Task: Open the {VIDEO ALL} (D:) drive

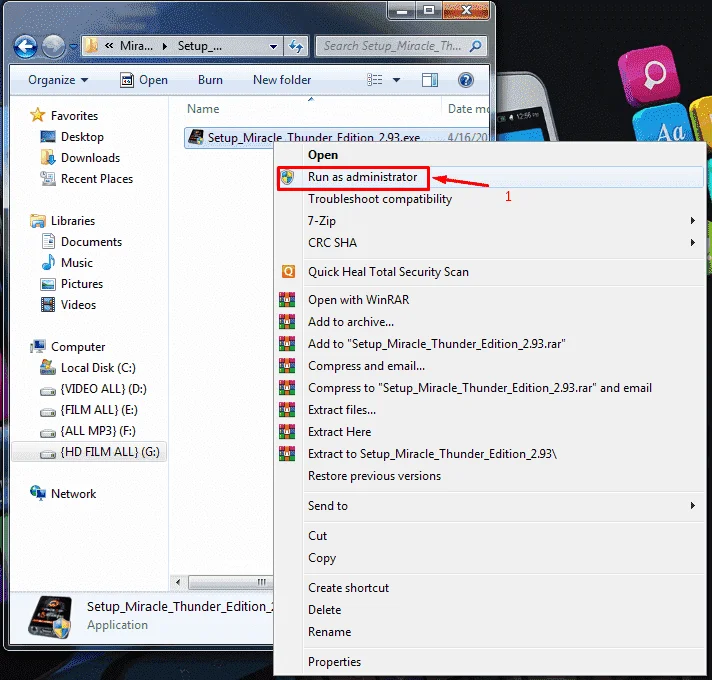Action: (104, 389)
